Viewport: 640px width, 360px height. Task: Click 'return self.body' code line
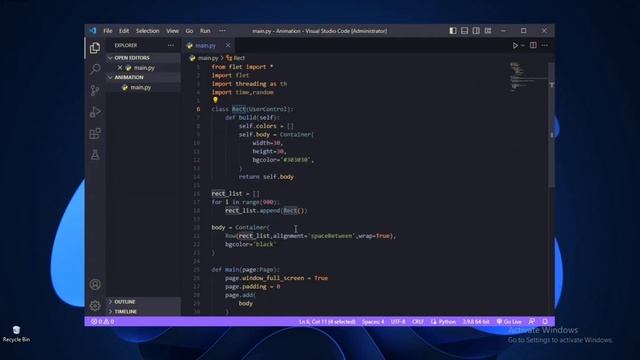click(x=266, y=177)
